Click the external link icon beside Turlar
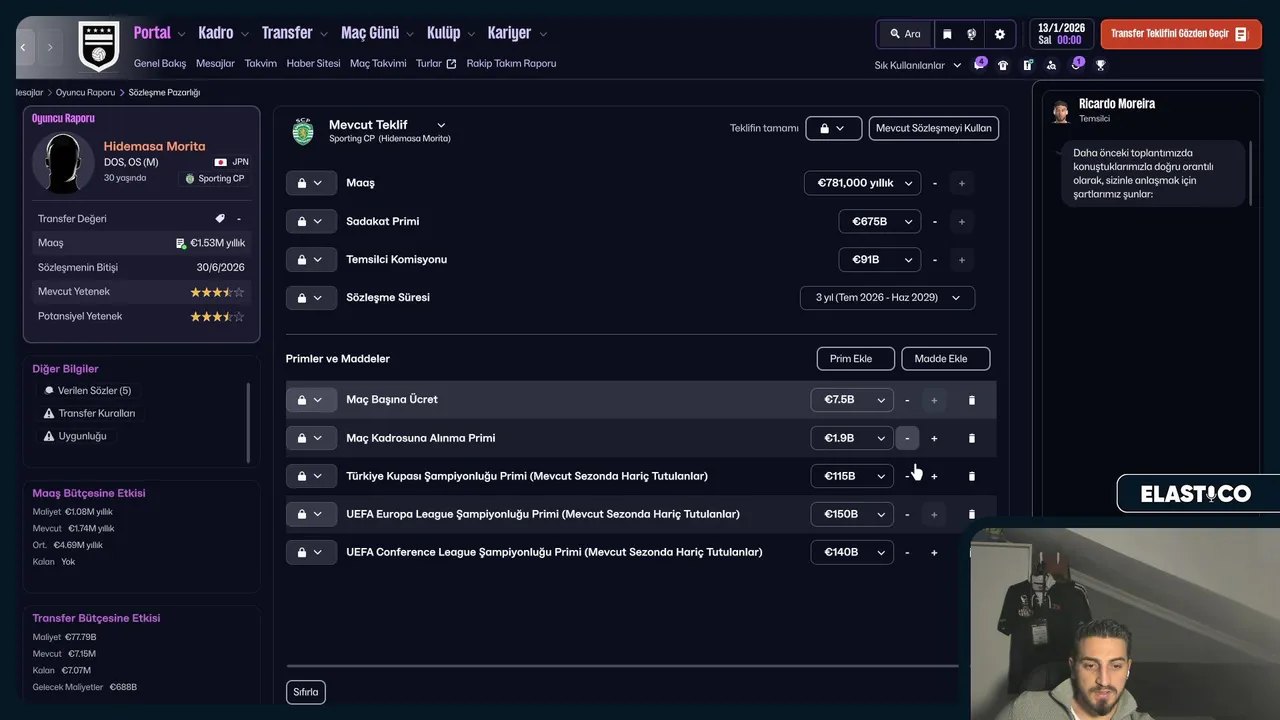This screenshot has height=720, width=1280. point(451,63)
